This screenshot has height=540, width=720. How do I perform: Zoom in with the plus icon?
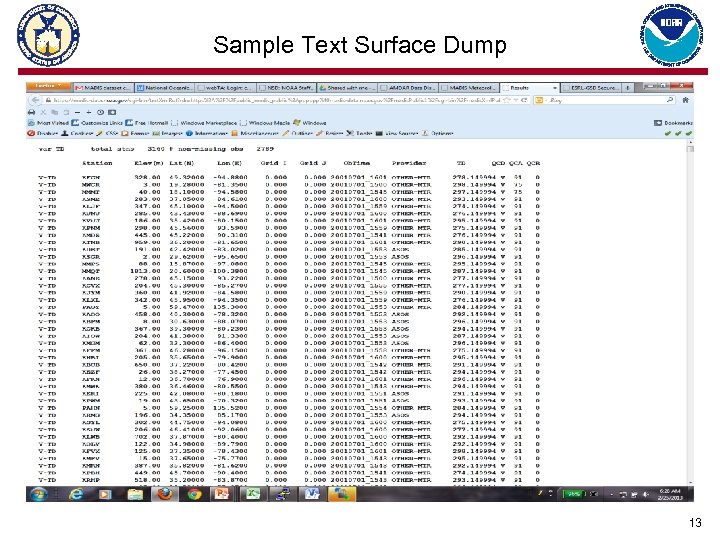[89, 112]
